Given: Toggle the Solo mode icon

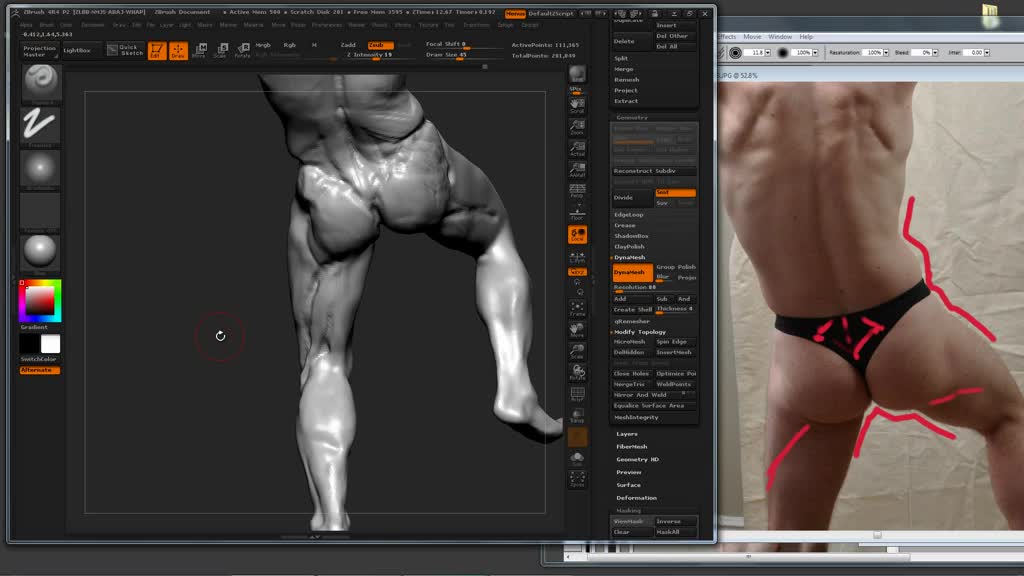Looking at the screenshot, I should 577,458.
